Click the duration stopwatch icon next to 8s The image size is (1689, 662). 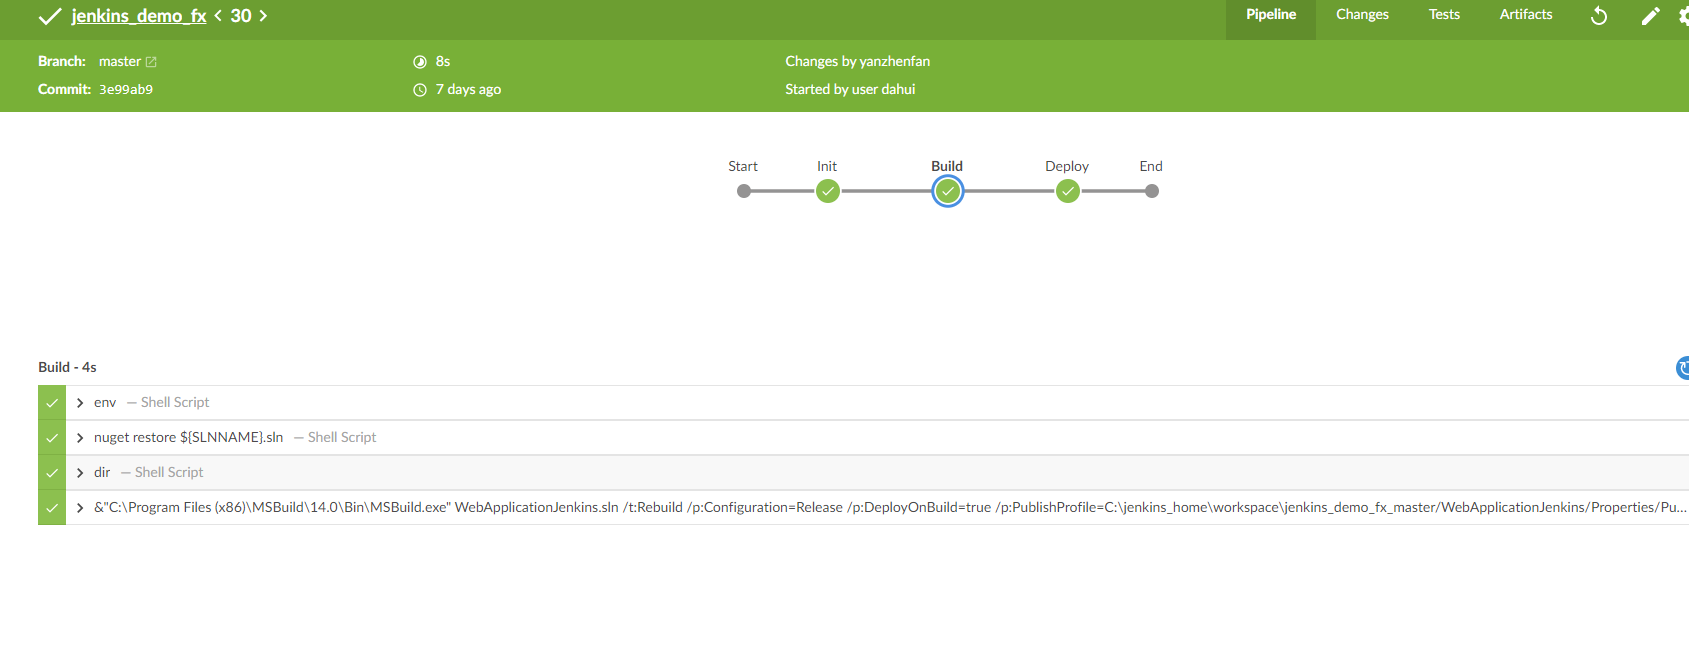pos(420,62)
